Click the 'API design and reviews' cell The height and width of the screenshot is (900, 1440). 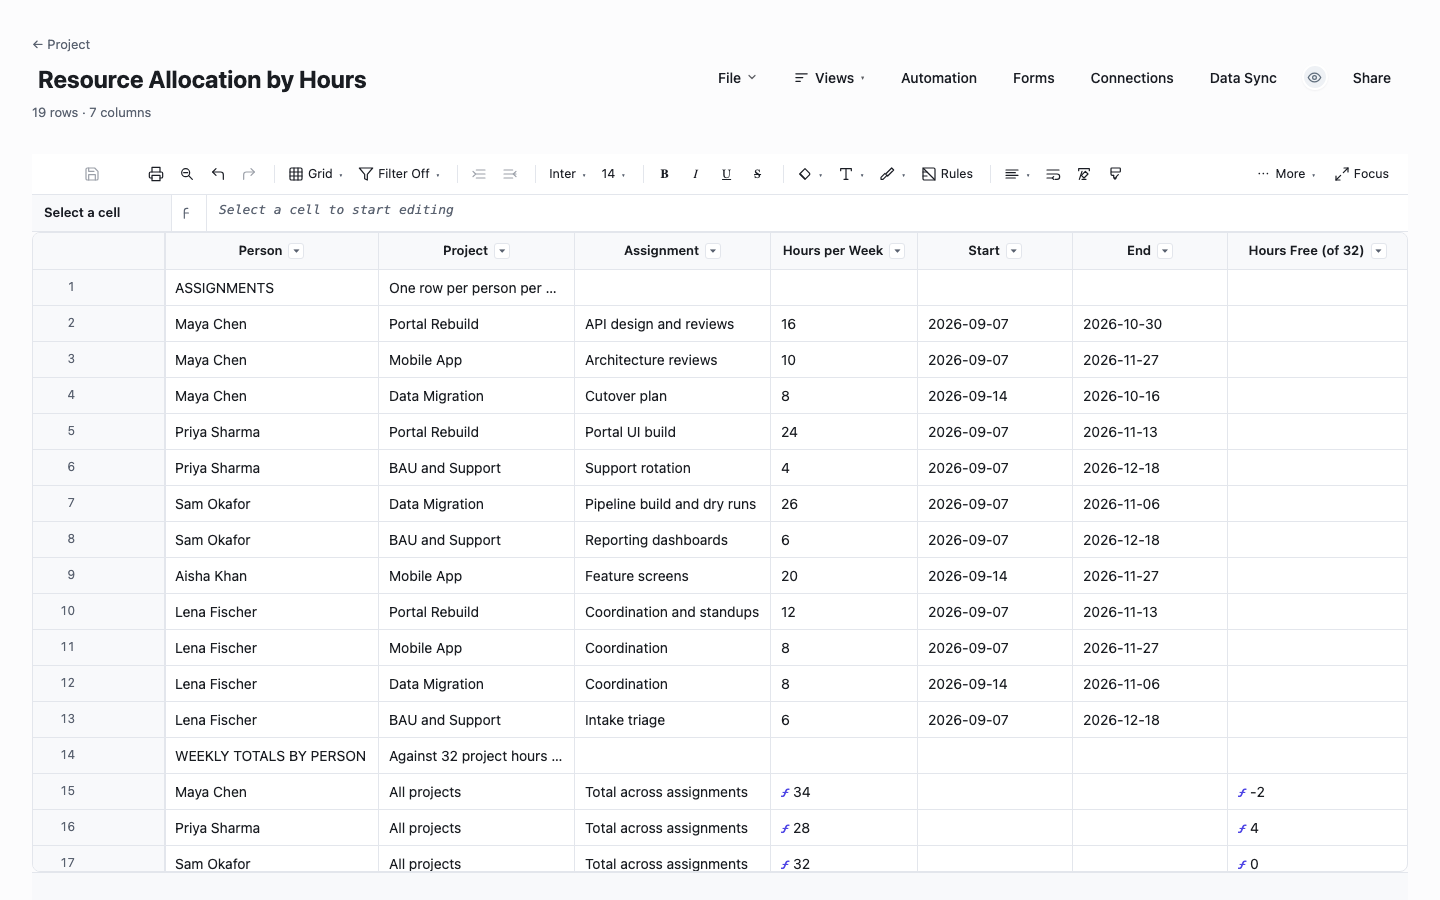coord(673,324)
